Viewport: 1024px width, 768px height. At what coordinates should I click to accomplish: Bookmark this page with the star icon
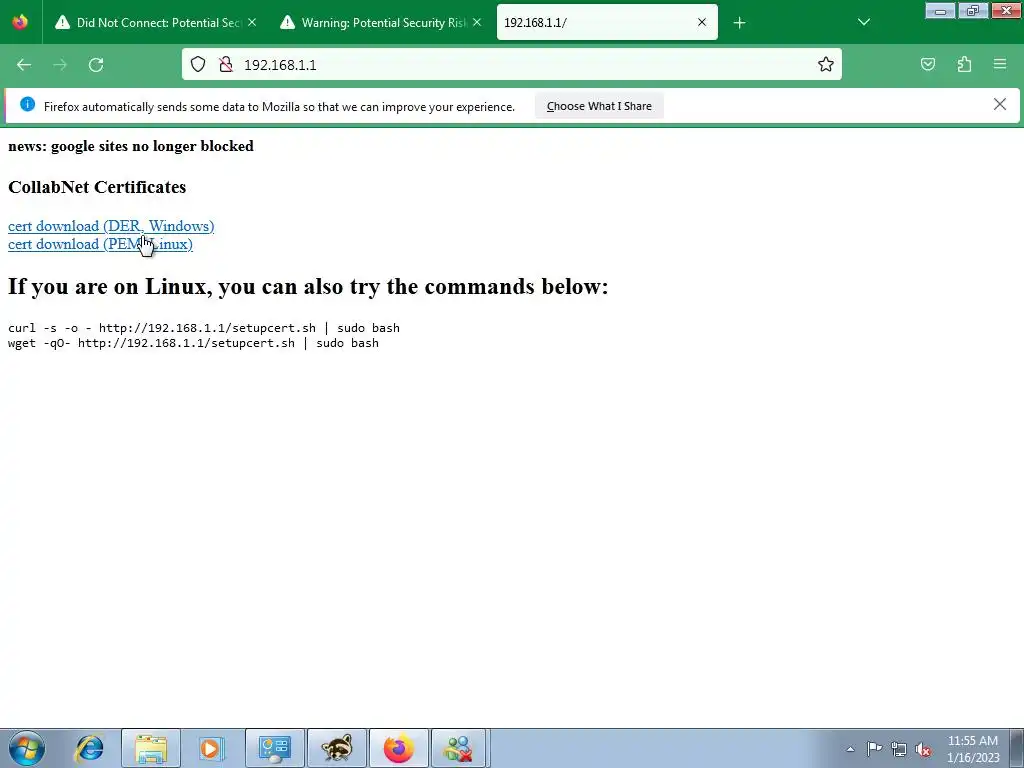click(825, 64)
